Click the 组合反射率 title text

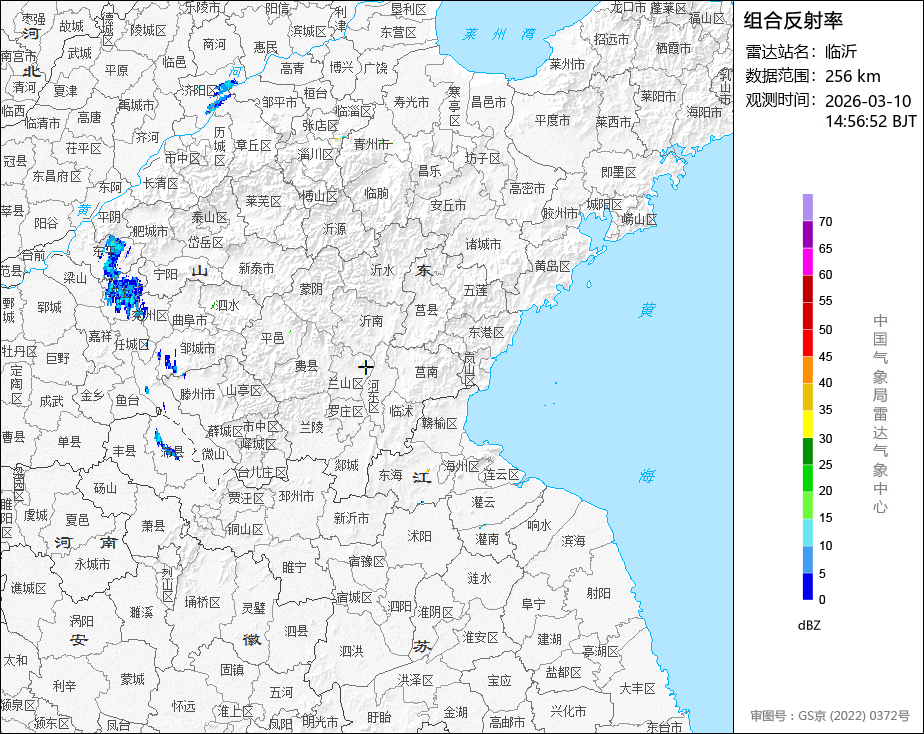point(793,21)
